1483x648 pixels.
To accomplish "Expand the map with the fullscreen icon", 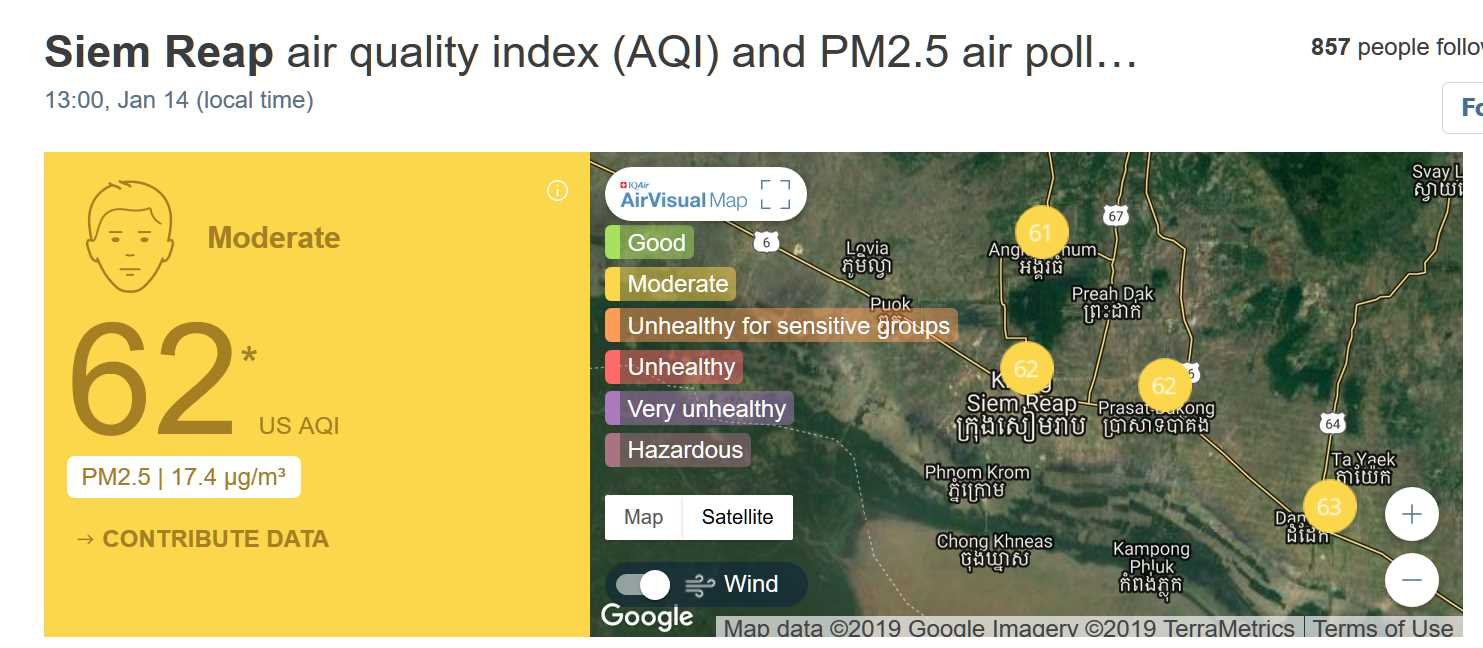I will coord(775,194).
